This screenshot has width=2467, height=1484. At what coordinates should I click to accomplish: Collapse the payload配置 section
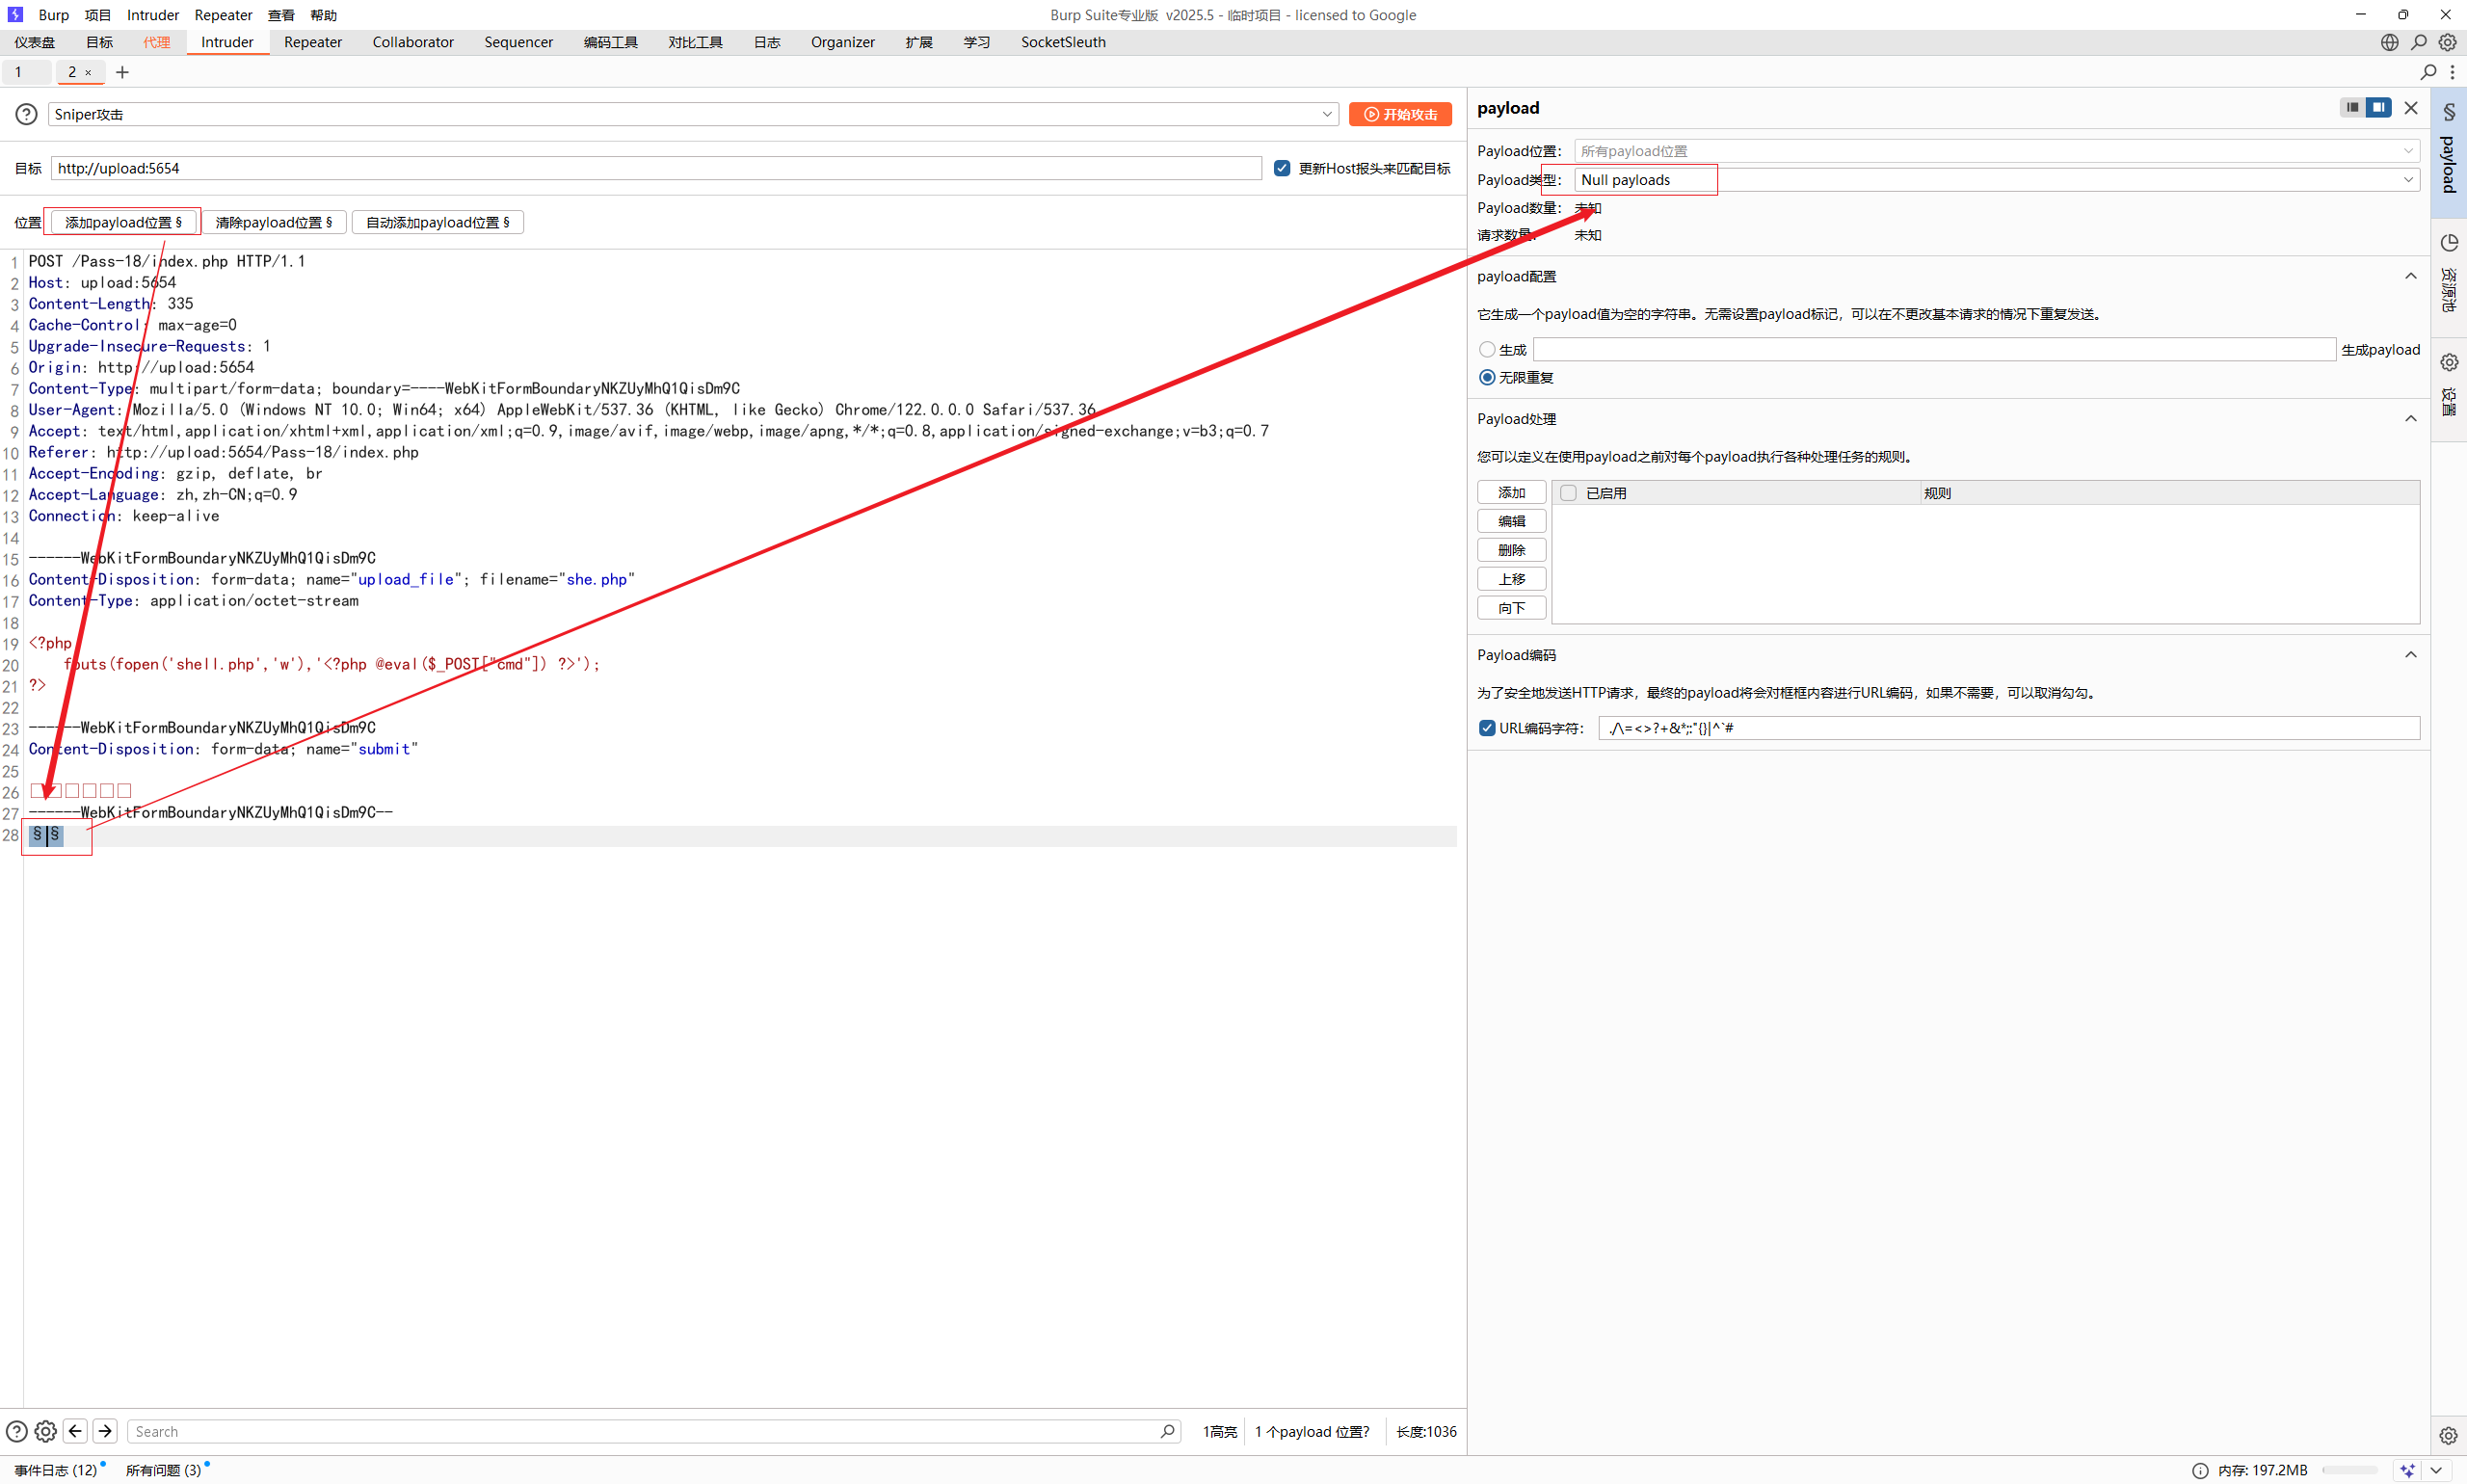click(x=2410, y=276)
